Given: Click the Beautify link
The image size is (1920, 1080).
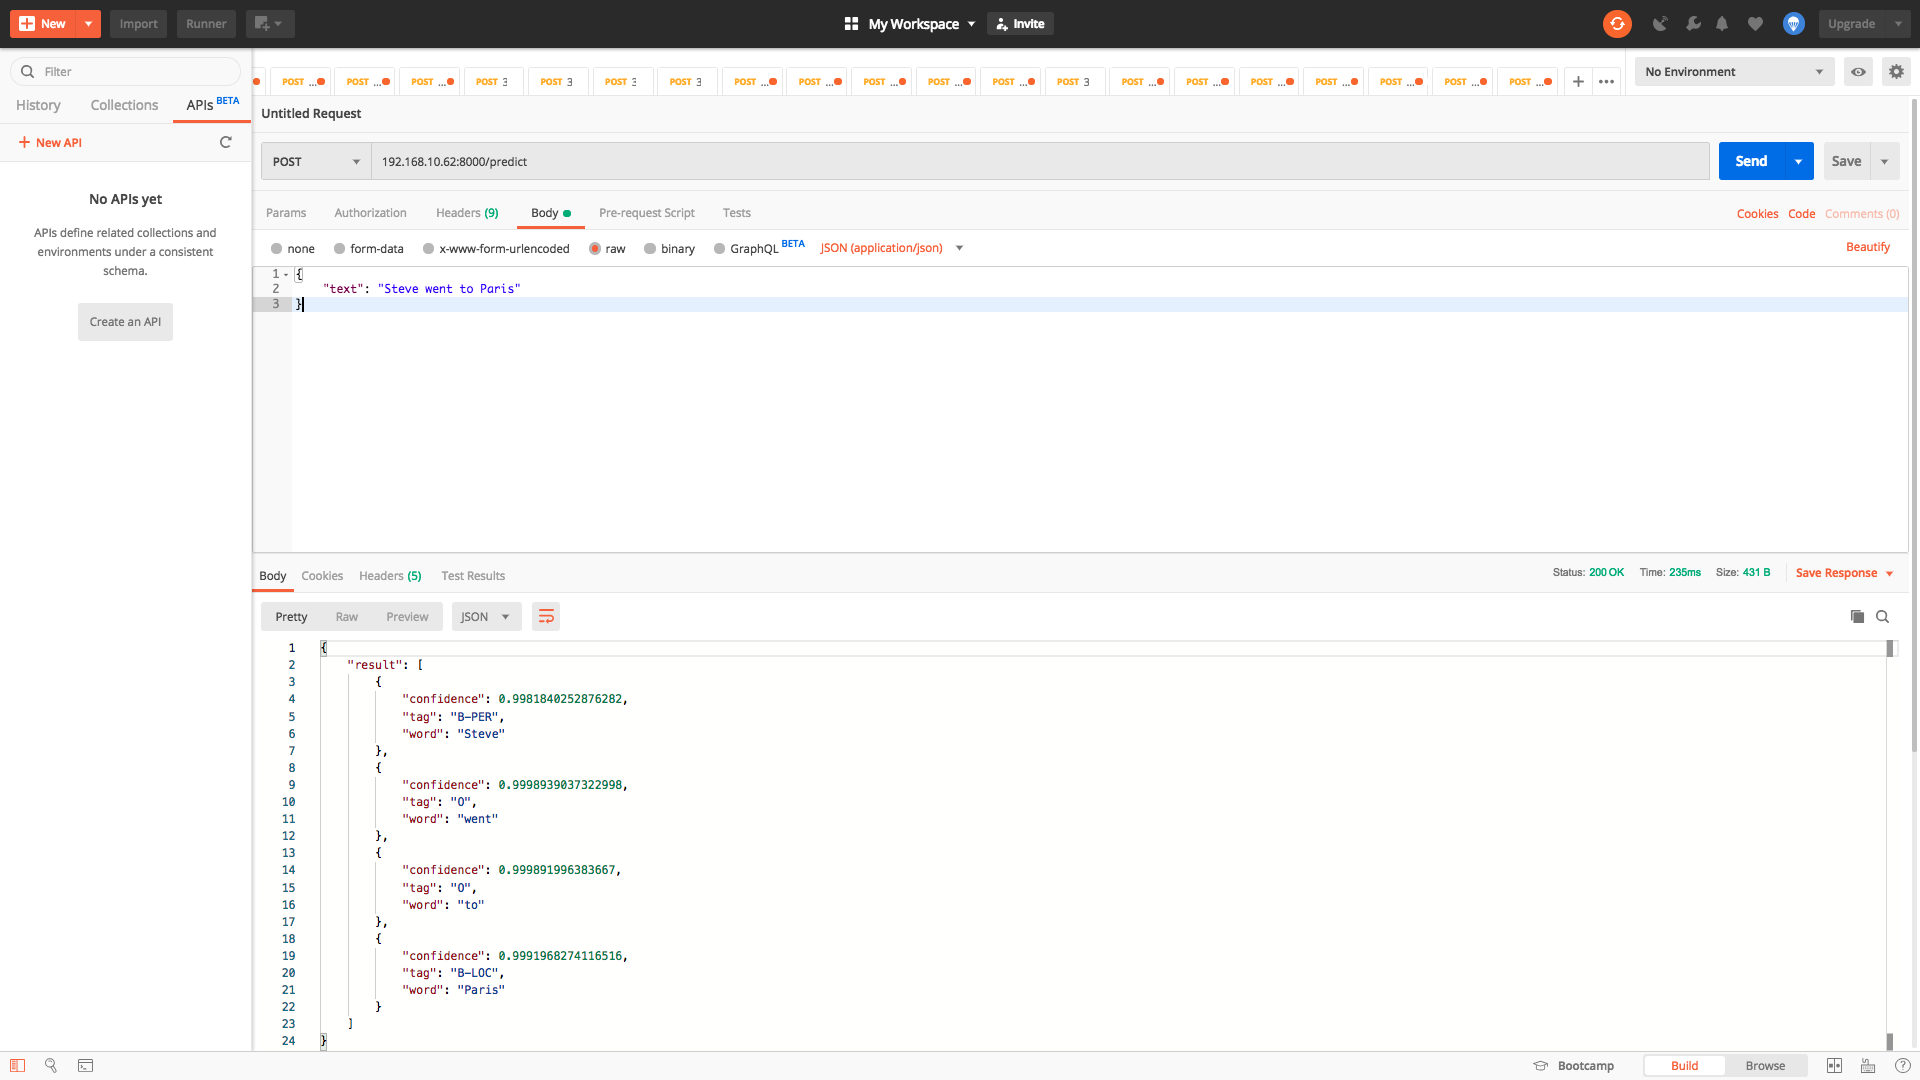Looking at the screenshot, I should (1867, 247).
